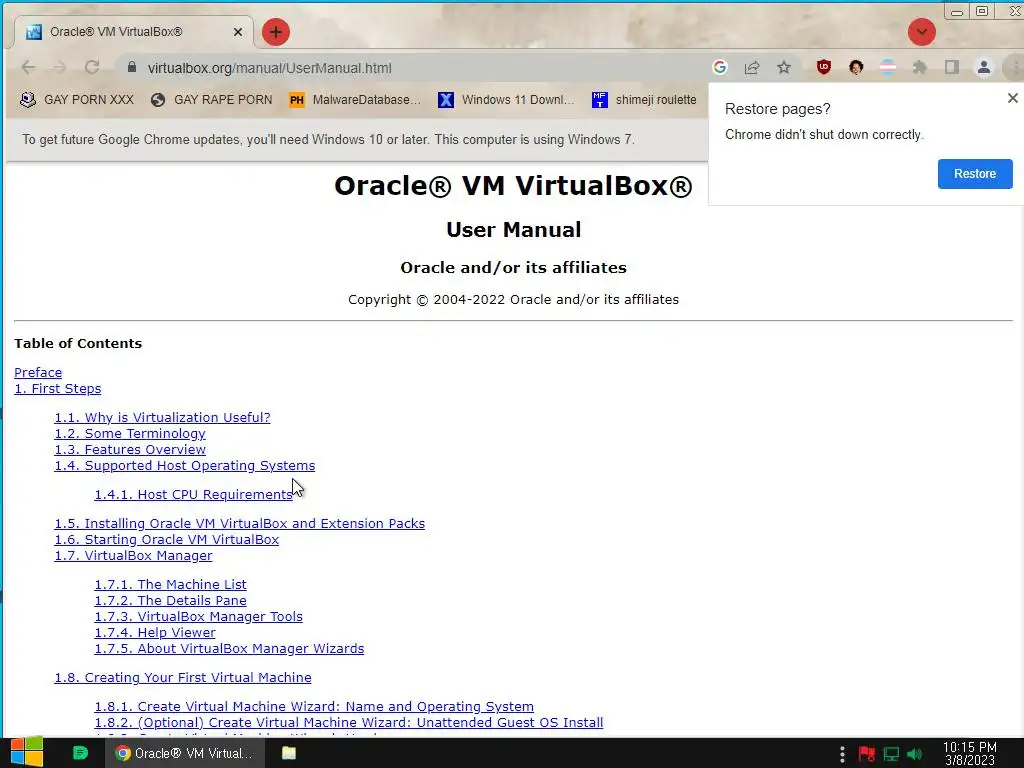Open 1.8.2. Unattended Guest OS Install link
The height and width of the screenshot is (768, 1024).
coord(349,722)
